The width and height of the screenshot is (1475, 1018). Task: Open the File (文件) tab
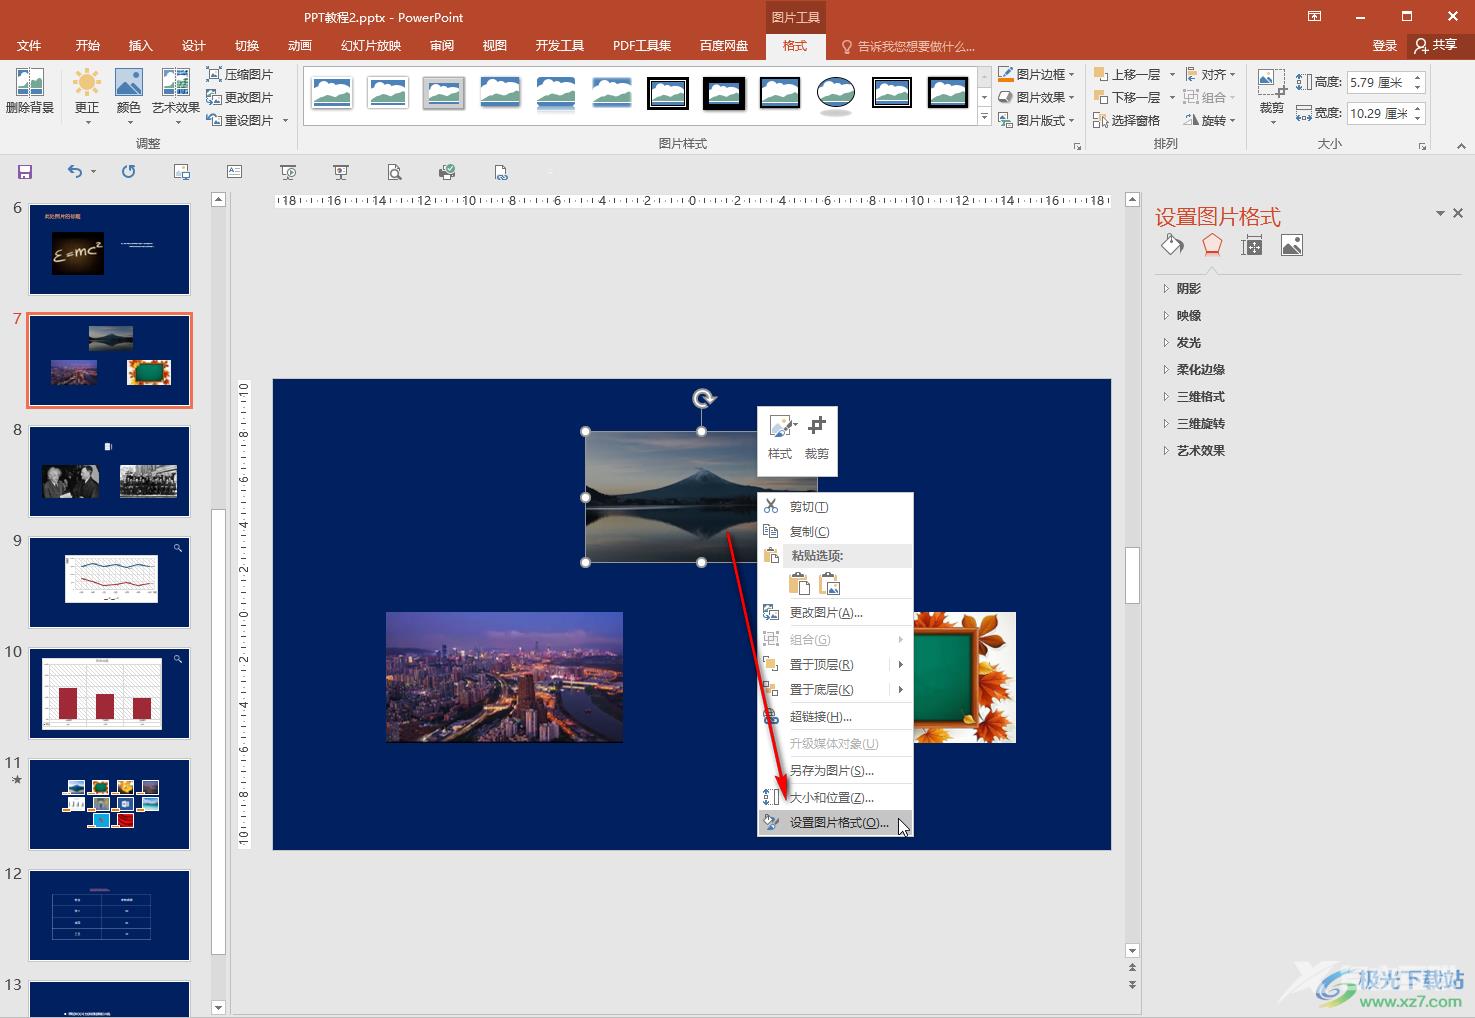click(x=29, y=46)
